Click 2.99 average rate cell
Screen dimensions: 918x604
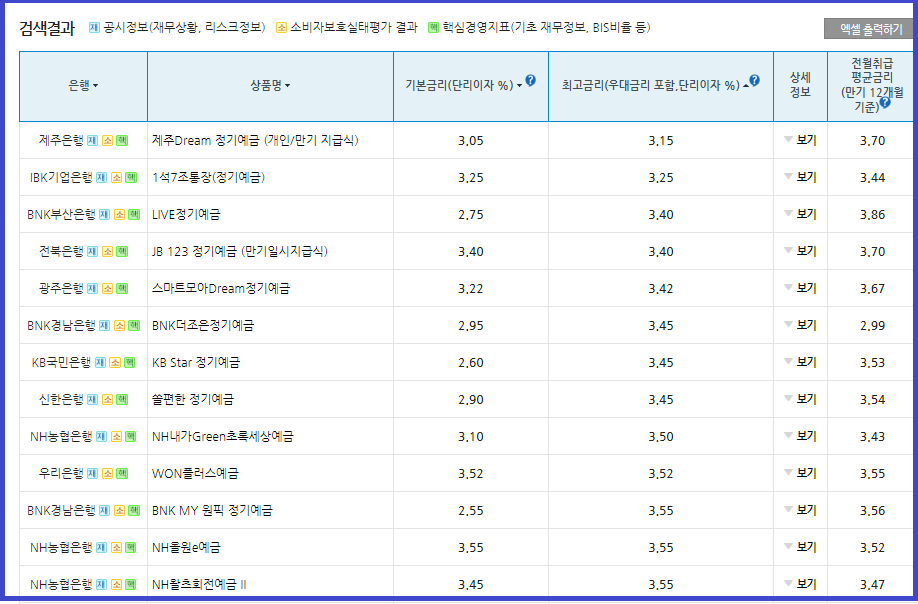coord(872,325)
